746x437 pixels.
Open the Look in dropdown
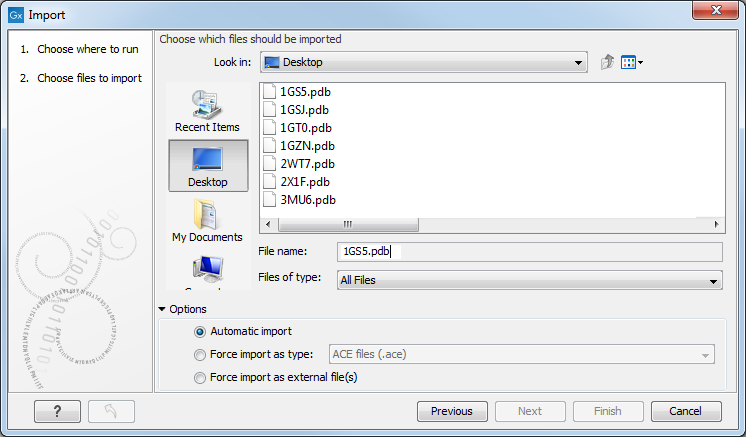[x=422, y=62]
